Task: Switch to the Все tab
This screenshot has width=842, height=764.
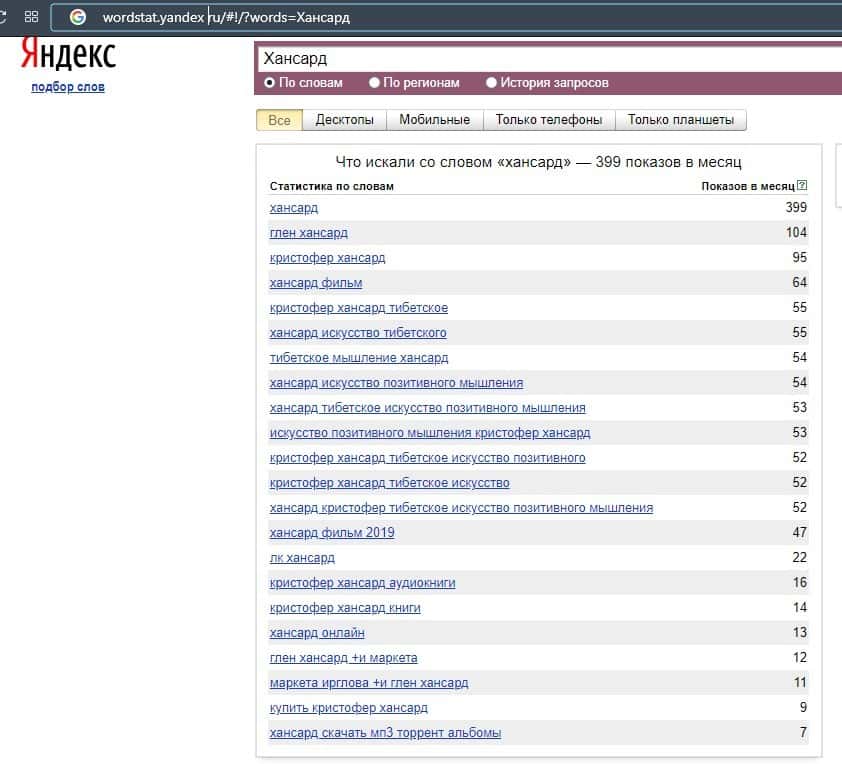Action: (280, 120)
